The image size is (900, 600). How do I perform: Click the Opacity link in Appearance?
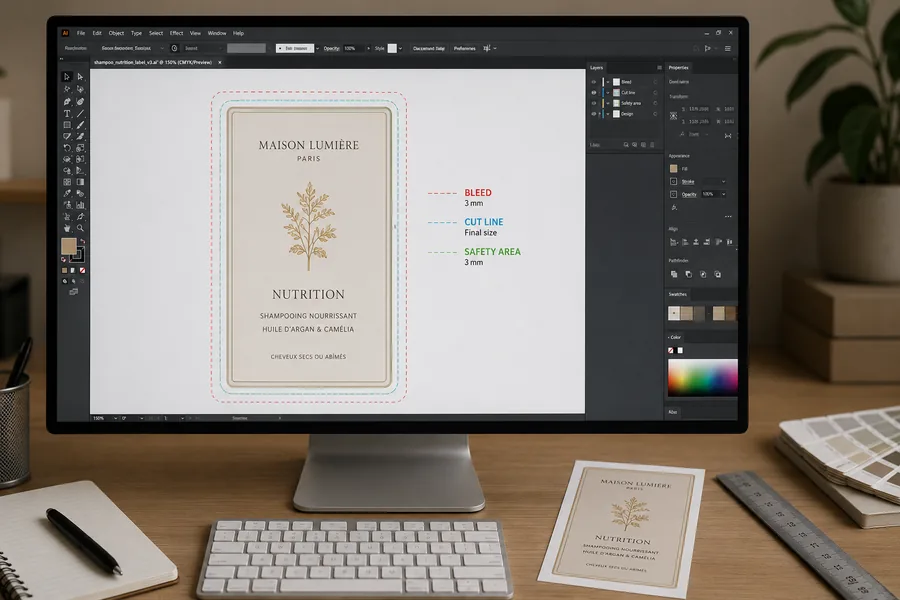[689, 194]
